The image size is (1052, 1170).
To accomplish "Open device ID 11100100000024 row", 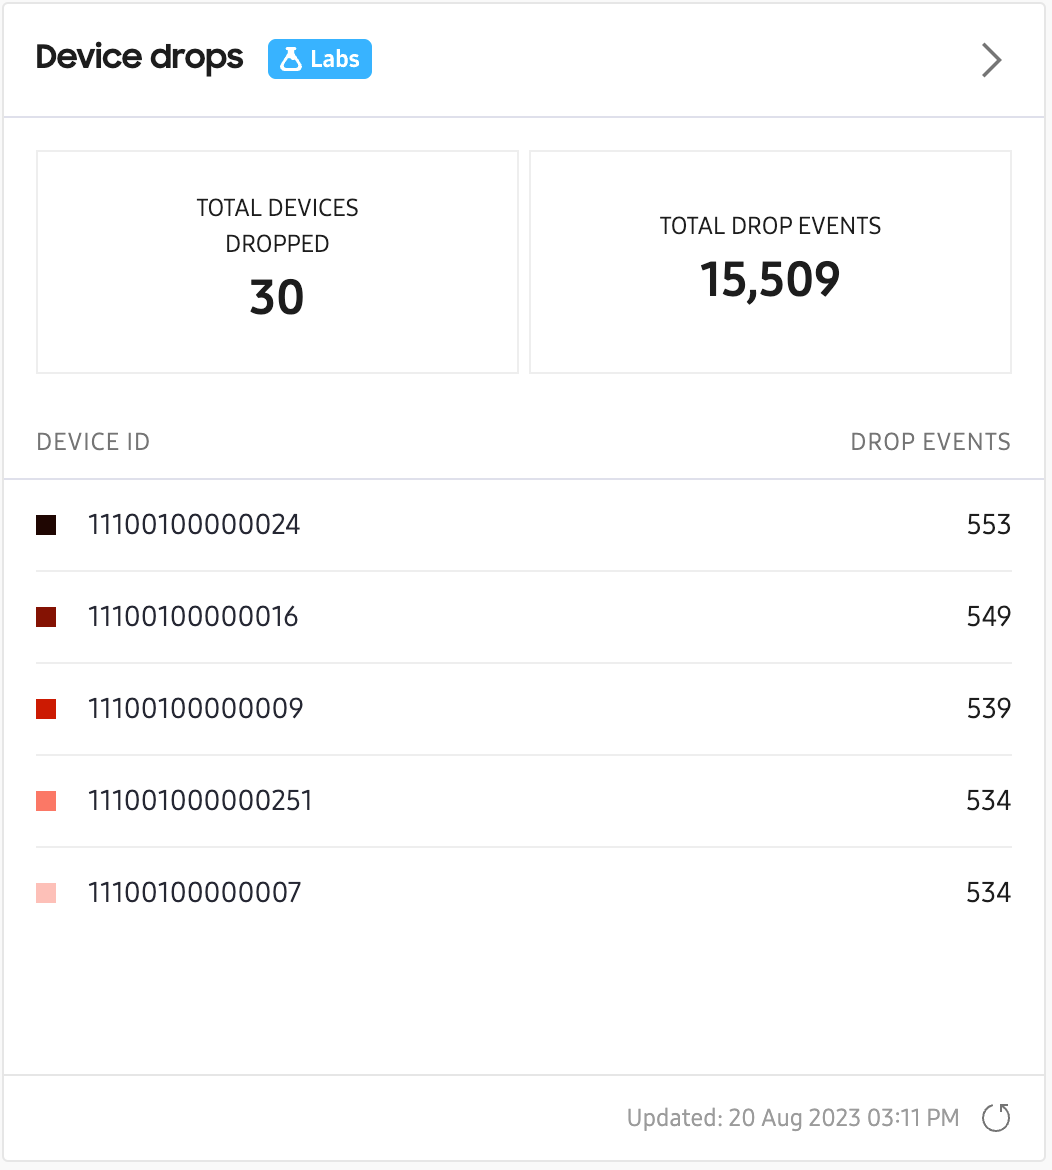I will 524,525.
